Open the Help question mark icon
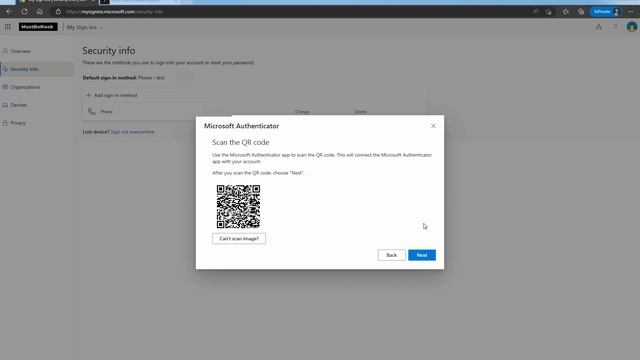Screen dimensions: 640x360 (x=615, y=27)
